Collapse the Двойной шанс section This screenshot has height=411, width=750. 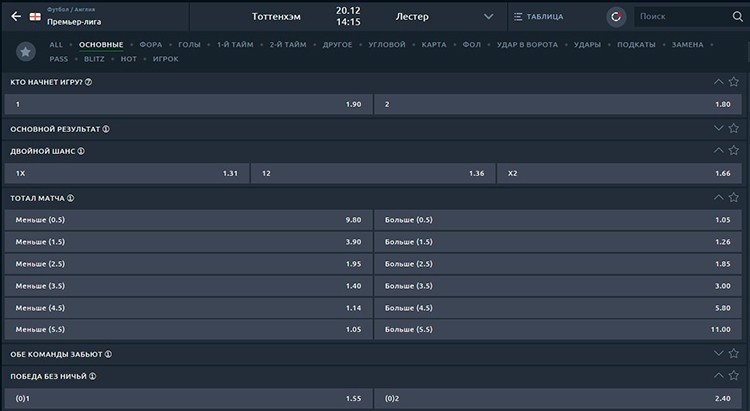[x=718, y=150]
